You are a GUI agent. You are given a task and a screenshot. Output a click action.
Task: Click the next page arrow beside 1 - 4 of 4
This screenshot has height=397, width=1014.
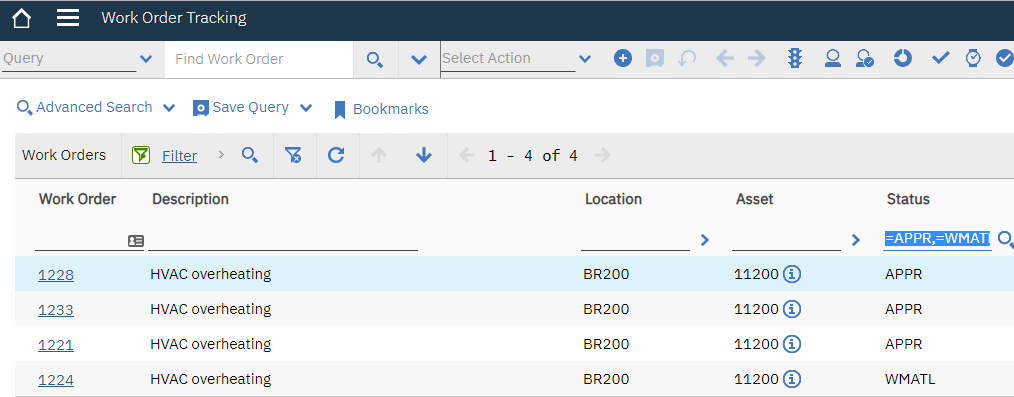tap(602, 155)
